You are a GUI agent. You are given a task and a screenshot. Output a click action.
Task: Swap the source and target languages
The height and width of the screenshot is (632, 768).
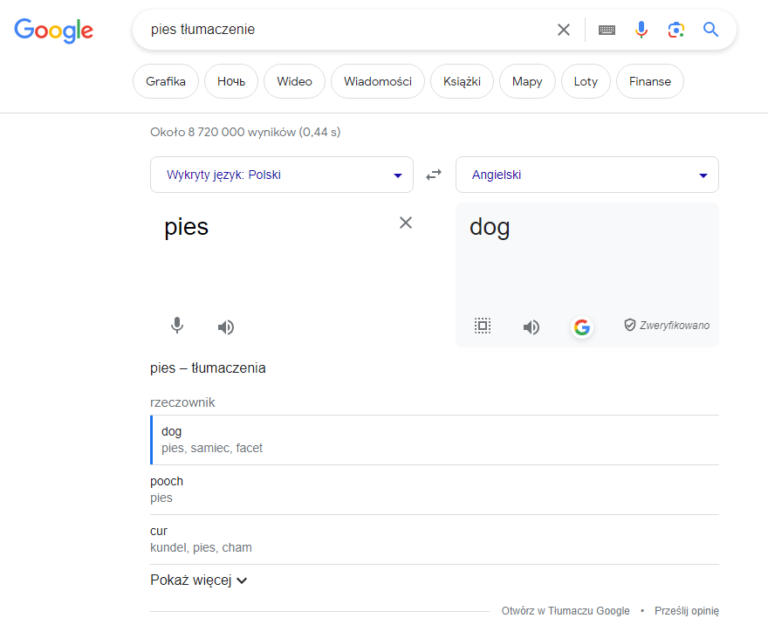click(x=433, y=174)
